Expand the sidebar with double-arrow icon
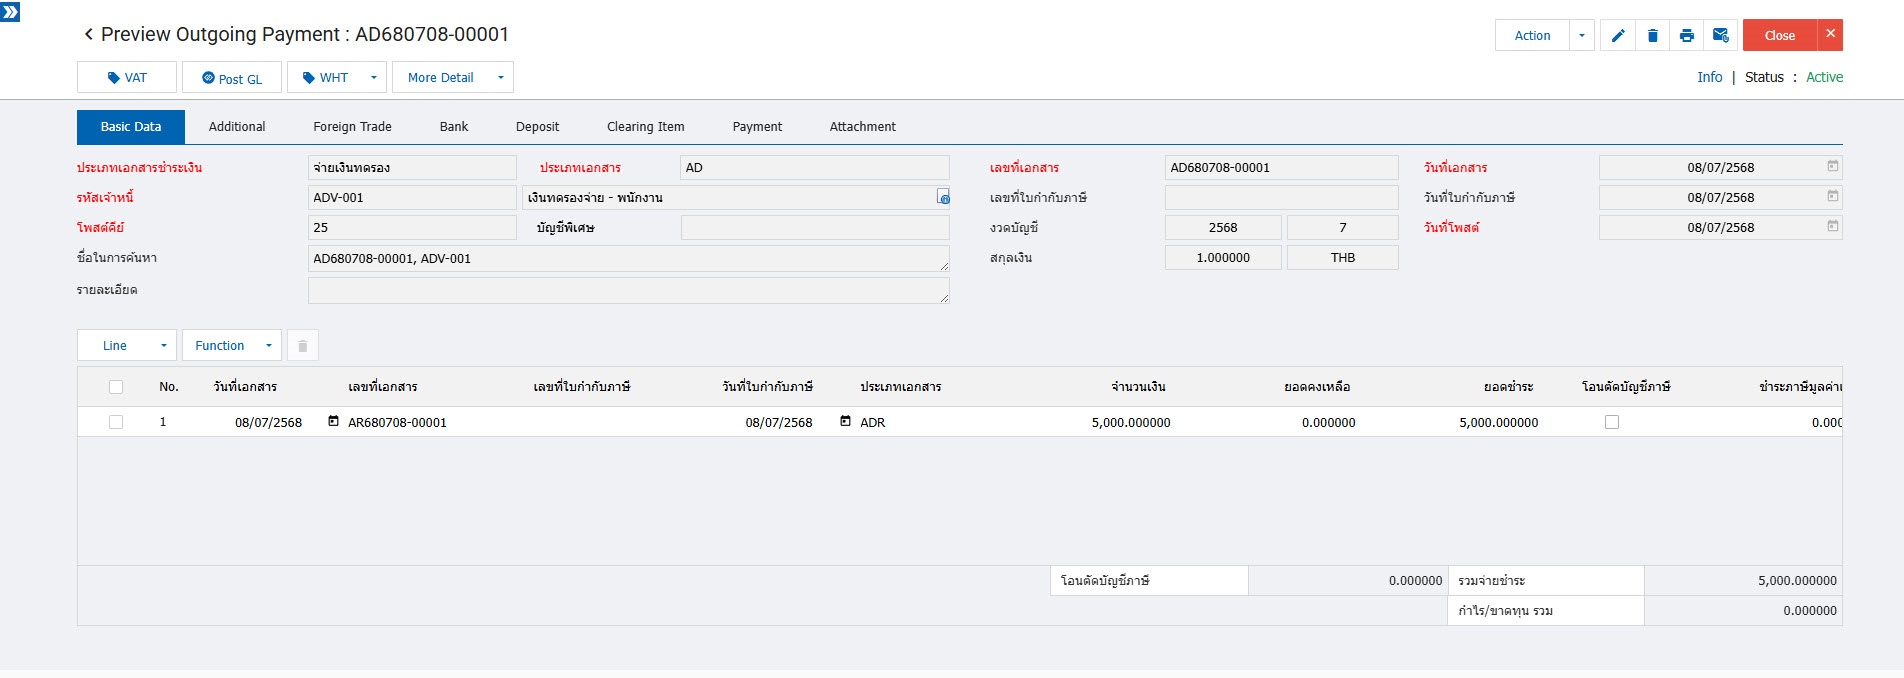1904x678 pixels. (x=10, y=12)
